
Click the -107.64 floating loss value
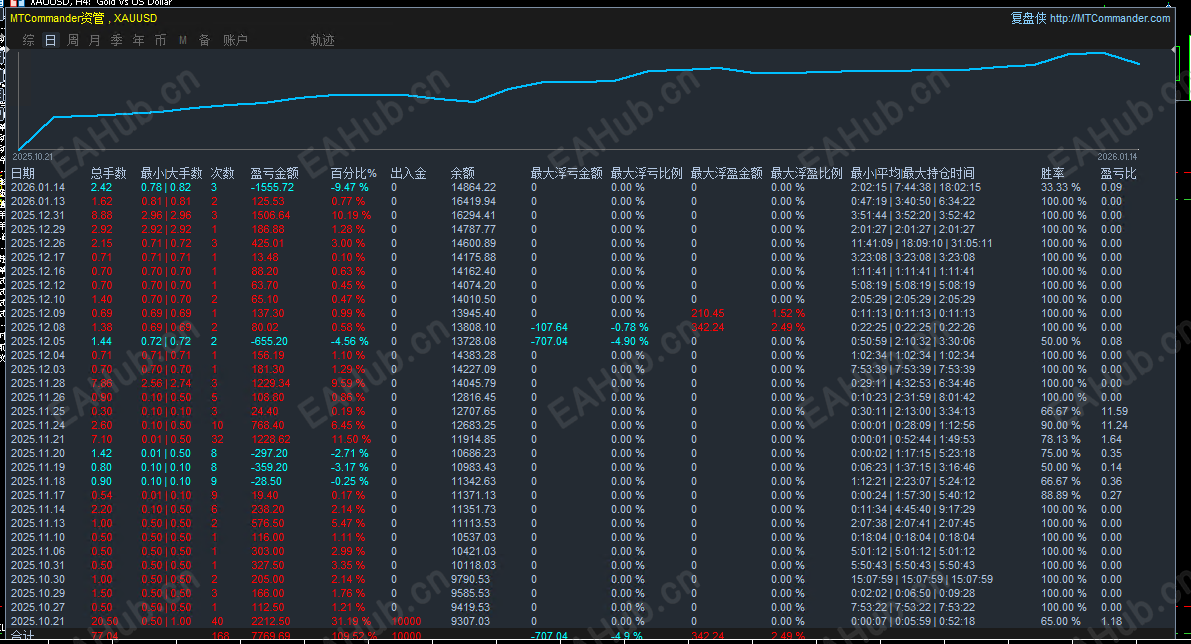point(549,327)
